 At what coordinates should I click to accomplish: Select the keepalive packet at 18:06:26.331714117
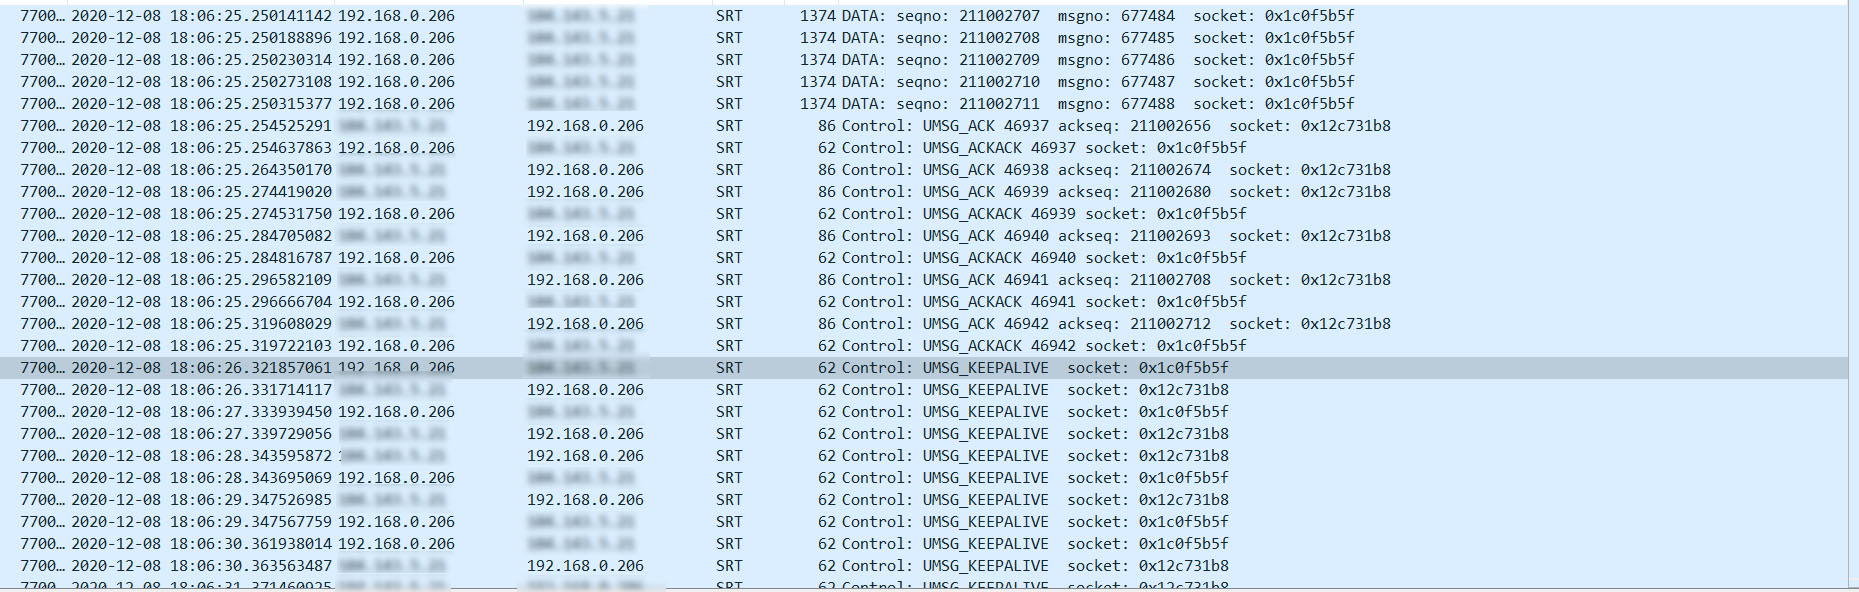coord(900,389)
